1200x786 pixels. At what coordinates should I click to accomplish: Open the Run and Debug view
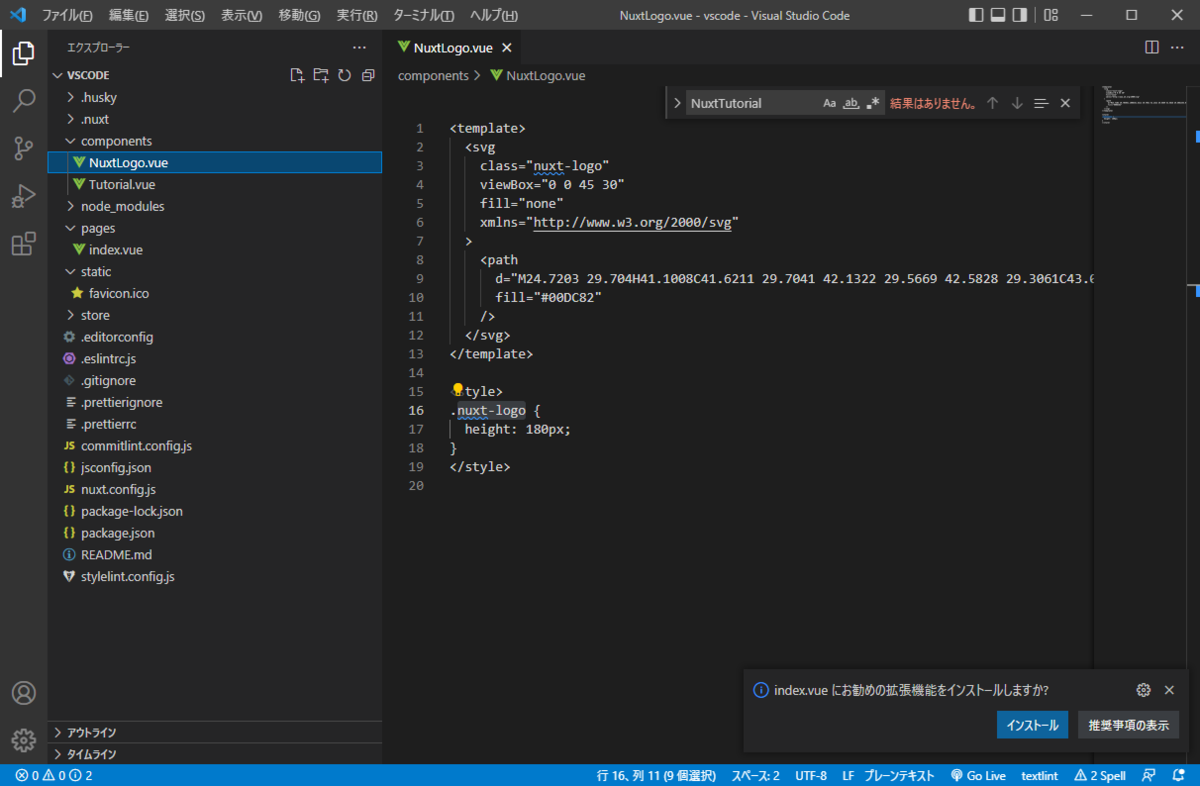[x=23, y=196]
